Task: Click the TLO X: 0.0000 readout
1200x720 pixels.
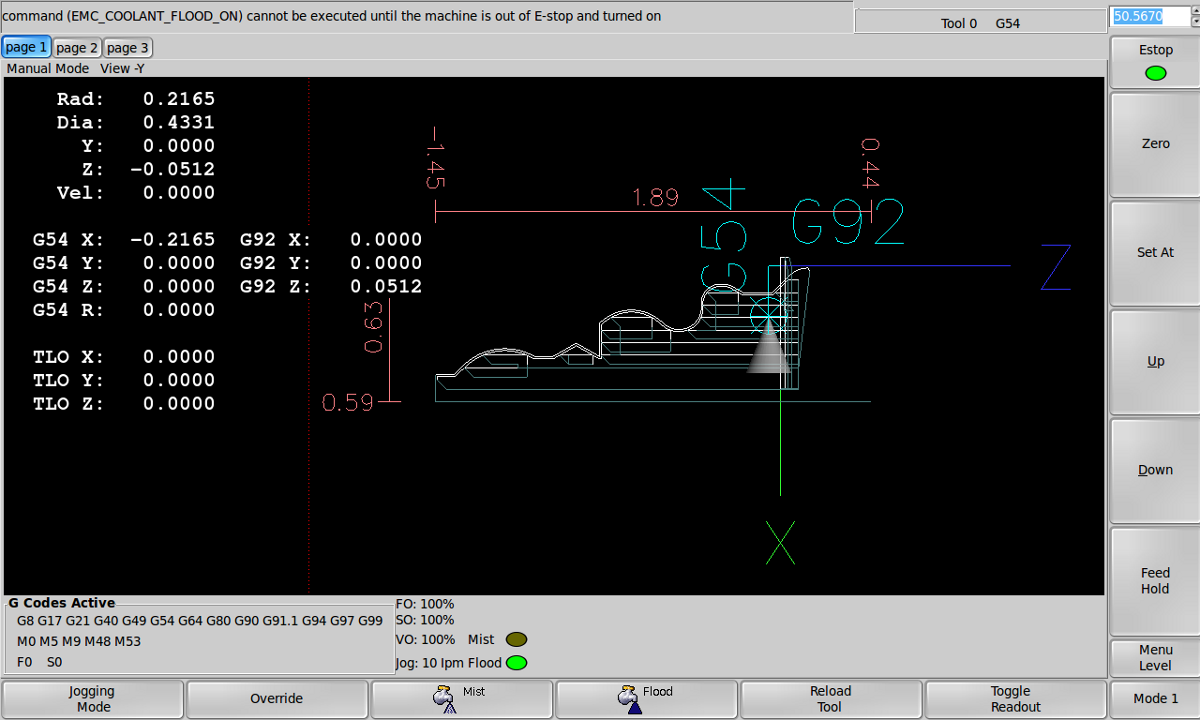Action: point(123,357)
